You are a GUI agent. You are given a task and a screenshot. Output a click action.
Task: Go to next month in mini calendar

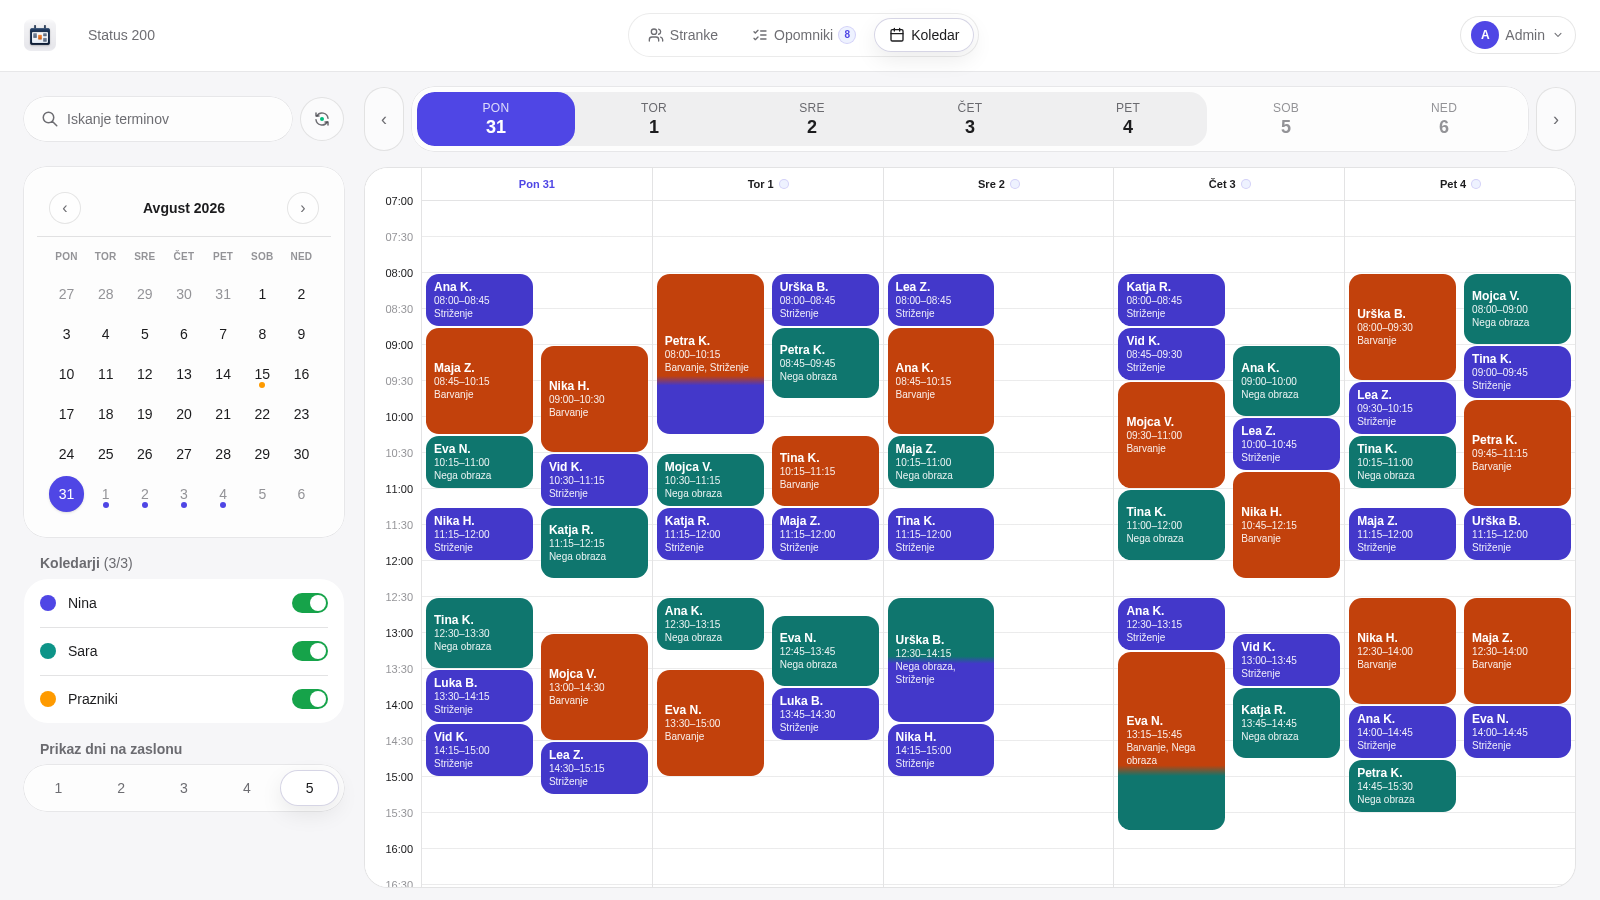[x=303, y=208]
